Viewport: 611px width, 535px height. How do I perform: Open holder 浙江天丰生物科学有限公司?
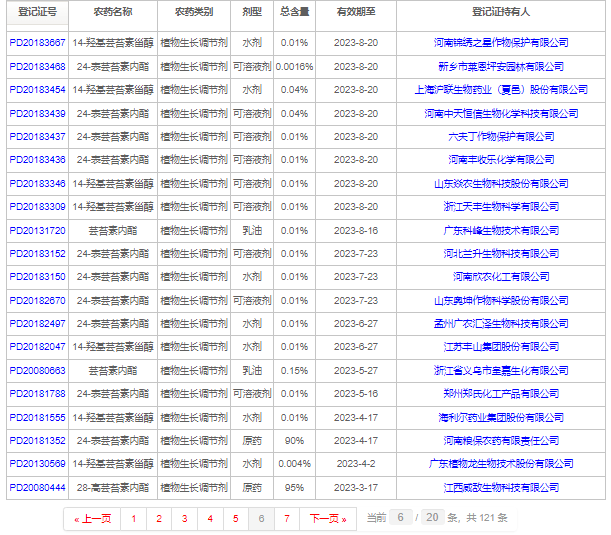(501, 207)
